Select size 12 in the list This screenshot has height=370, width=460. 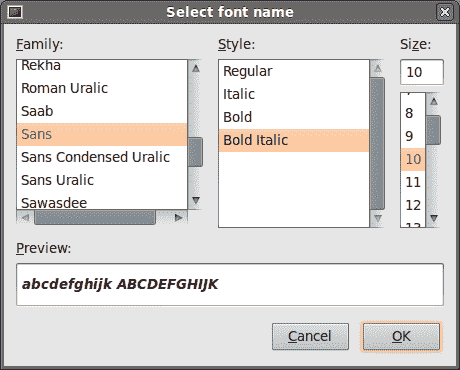(413, 205)
